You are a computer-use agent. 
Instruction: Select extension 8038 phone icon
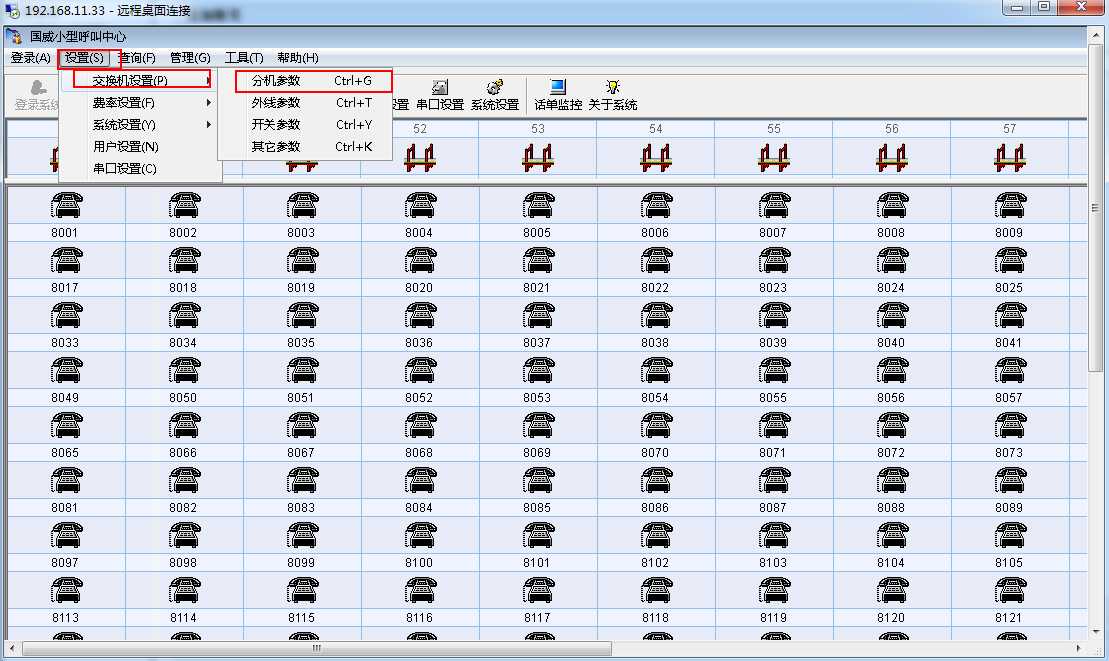(656, 315)
